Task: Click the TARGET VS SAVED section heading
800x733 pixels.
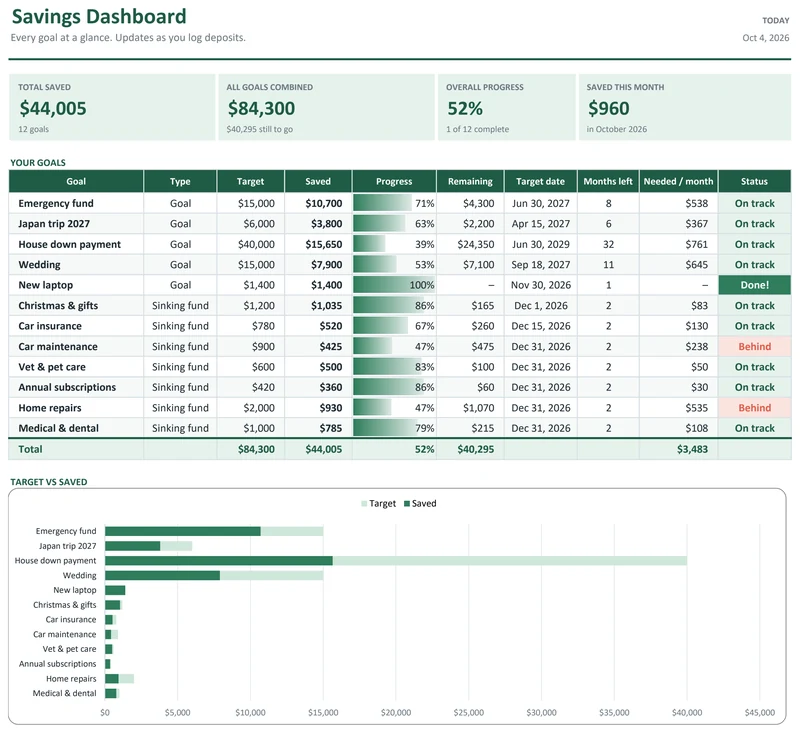Action: coord(48,482)
